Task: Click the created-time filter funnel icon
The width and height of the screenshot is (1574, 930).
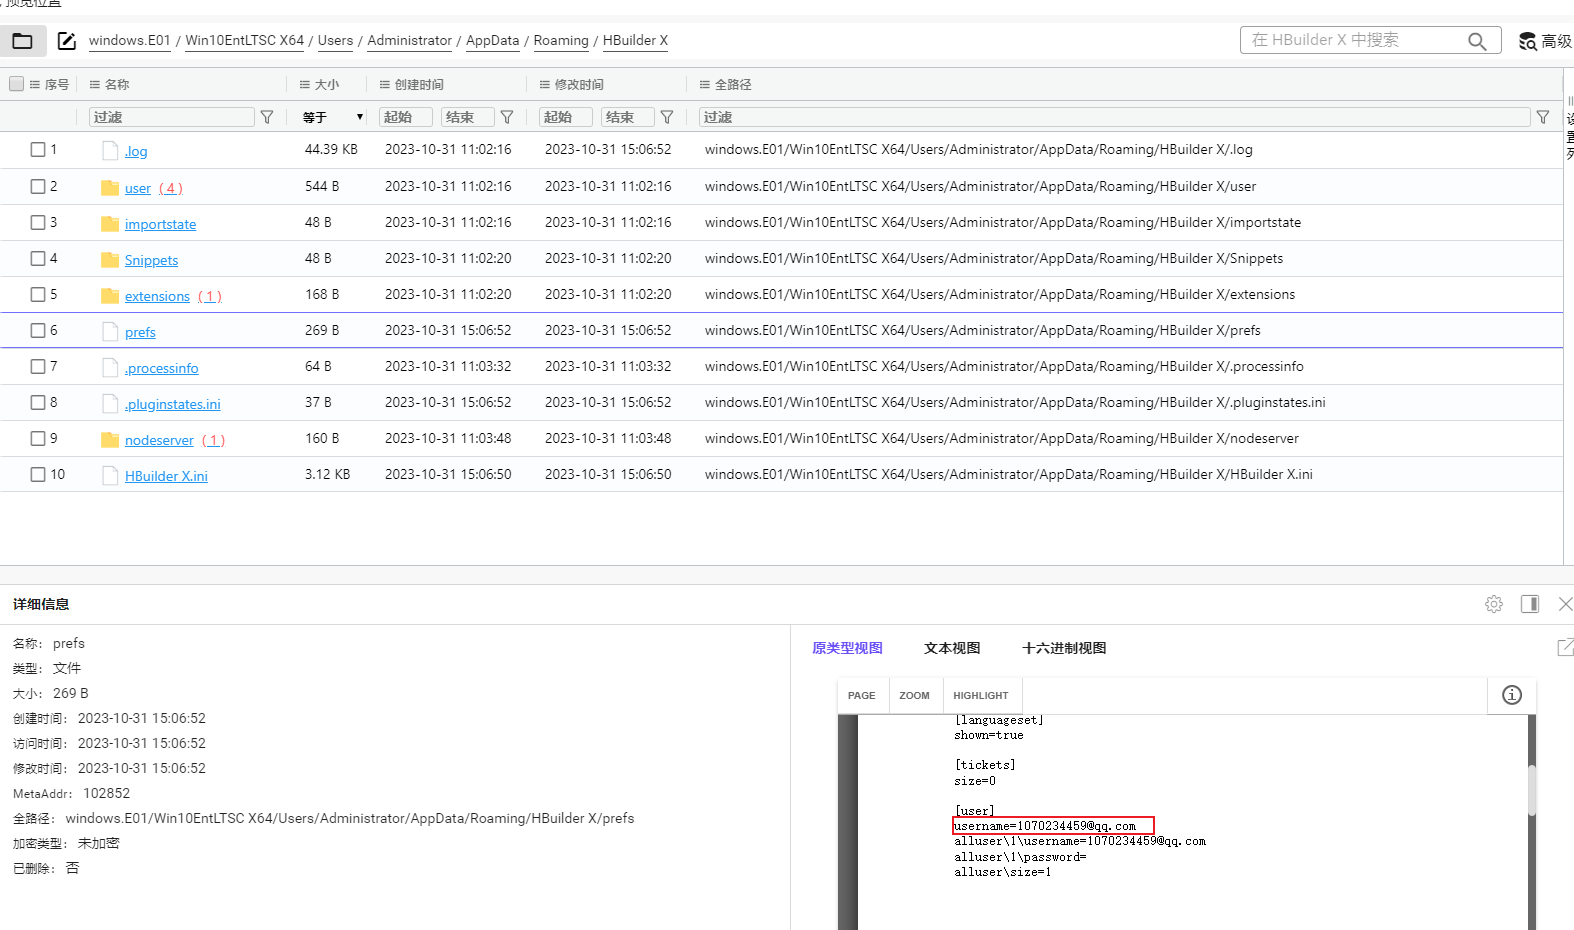Action: point(507,117)
